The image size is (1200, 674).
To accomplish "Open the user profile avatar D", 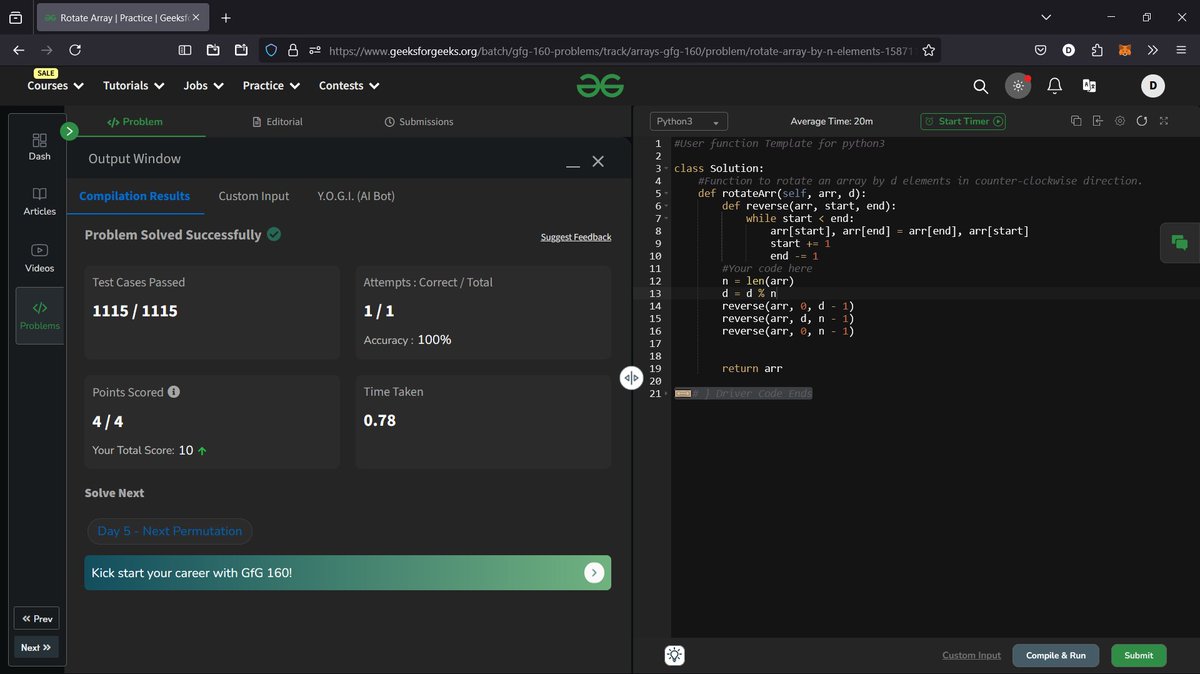I will point(1153,86).
